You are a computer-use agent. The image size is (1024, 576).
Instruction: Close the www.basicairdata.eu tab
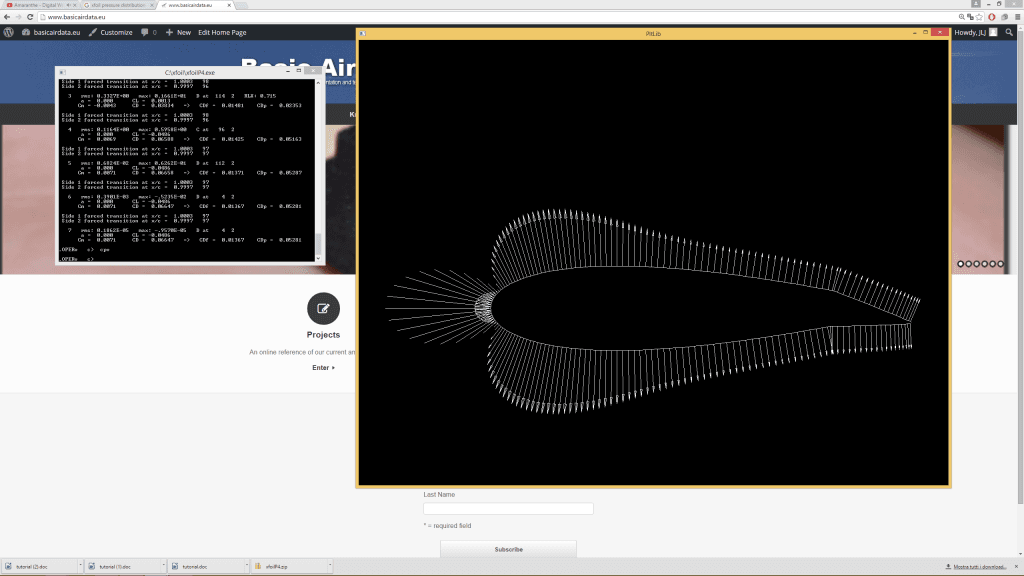229,5
